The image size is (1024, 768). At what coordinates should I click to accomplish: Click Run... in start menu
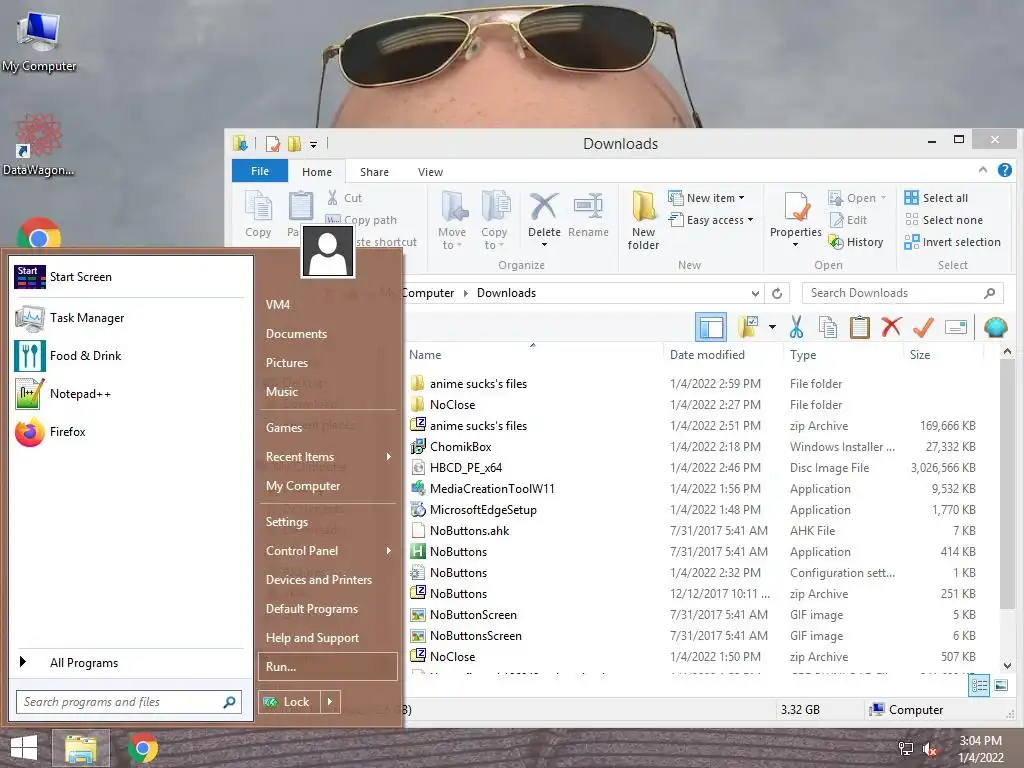click(x=328, y=667)
